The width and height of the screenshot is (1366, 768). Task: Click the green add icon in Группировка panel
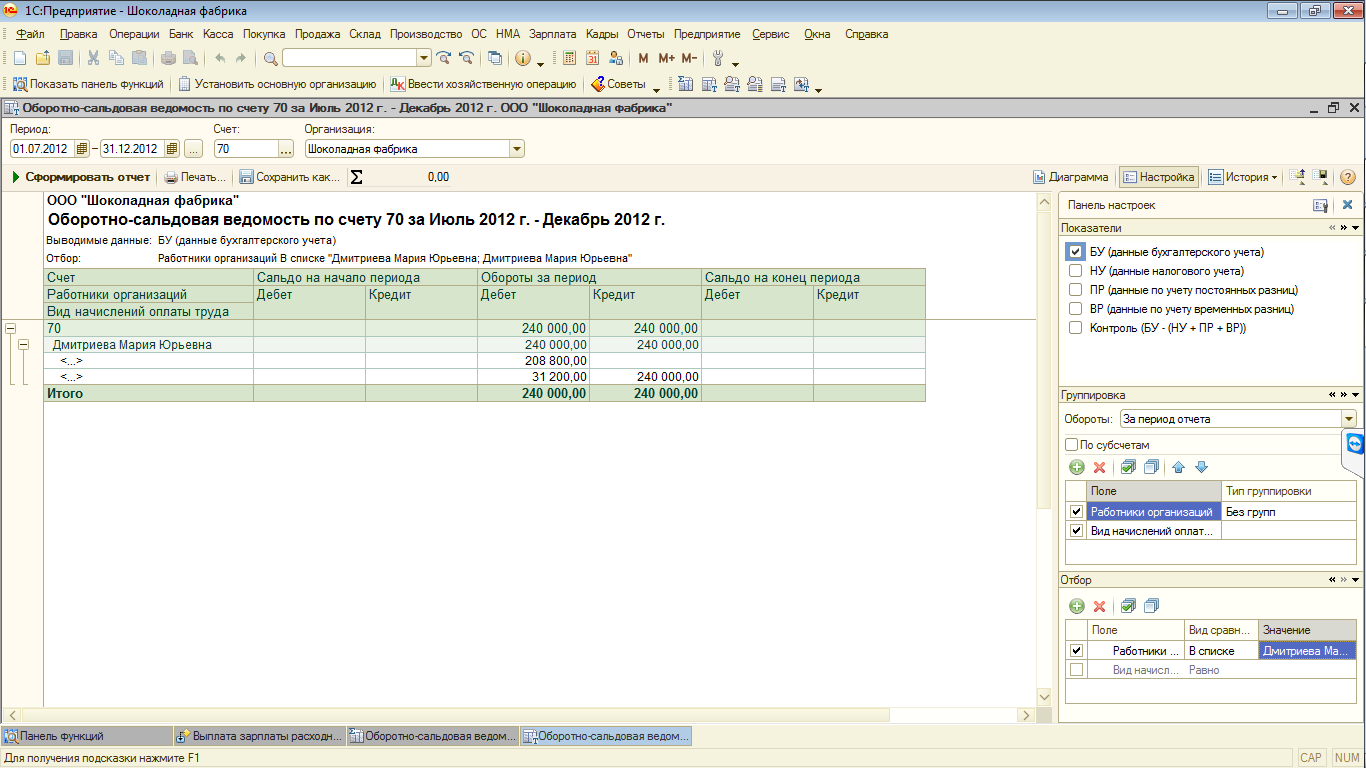click(1077, 467)
